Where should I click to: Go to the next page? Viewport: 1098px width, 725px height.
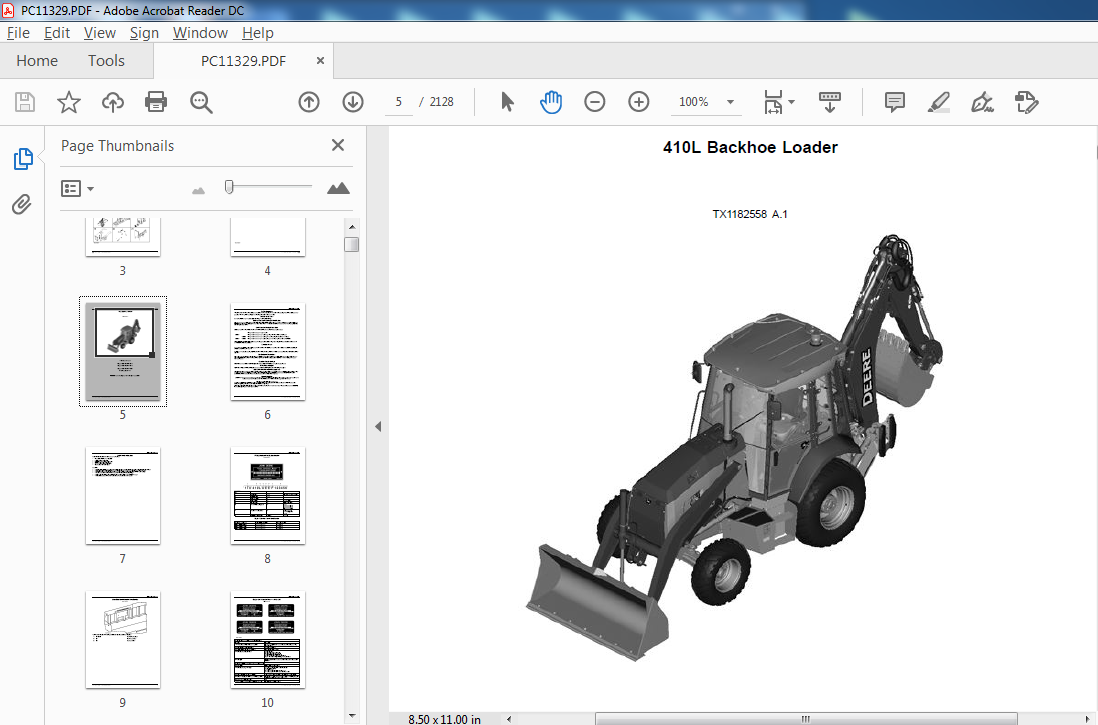353,102
